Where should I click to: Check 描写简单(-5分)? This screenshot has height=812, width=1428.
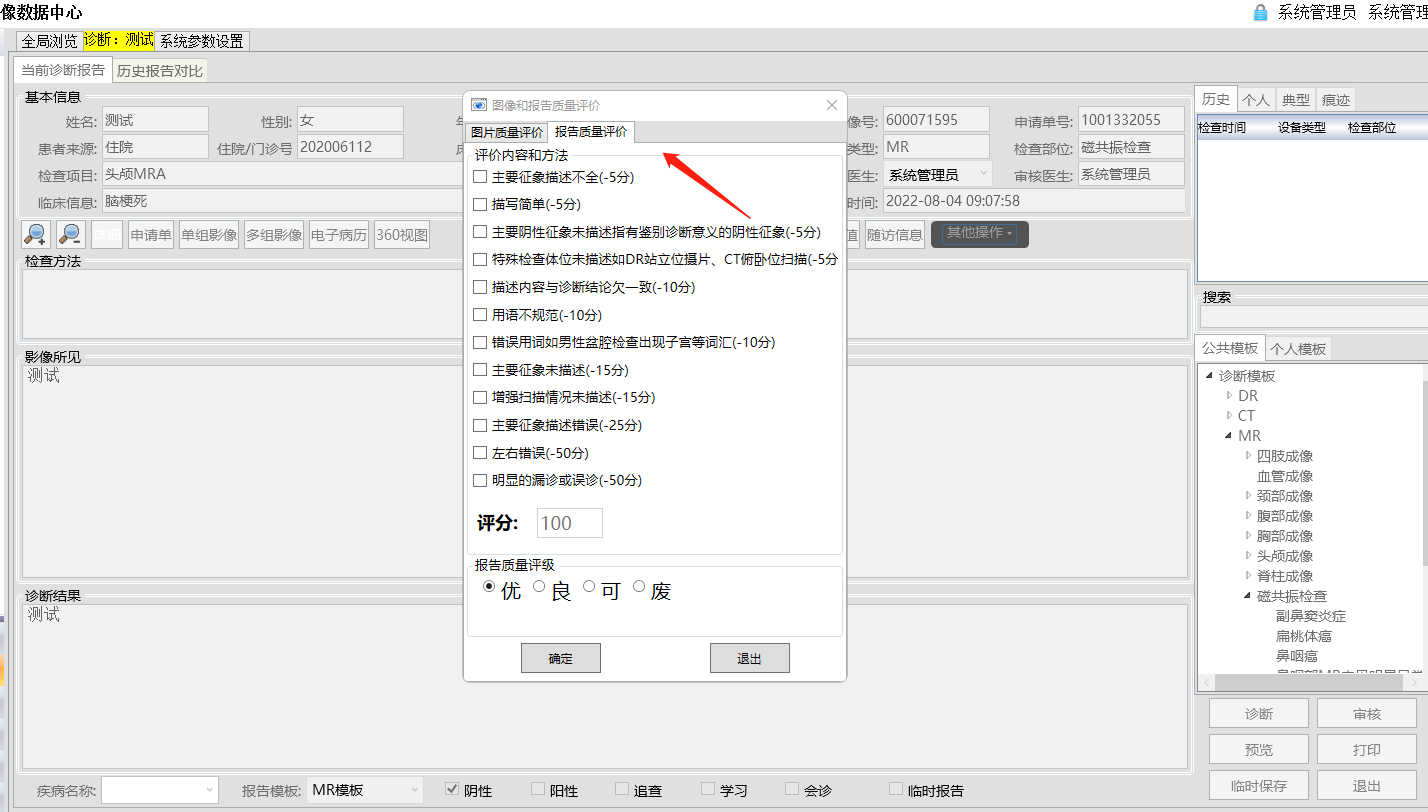(x=480, y=204)
